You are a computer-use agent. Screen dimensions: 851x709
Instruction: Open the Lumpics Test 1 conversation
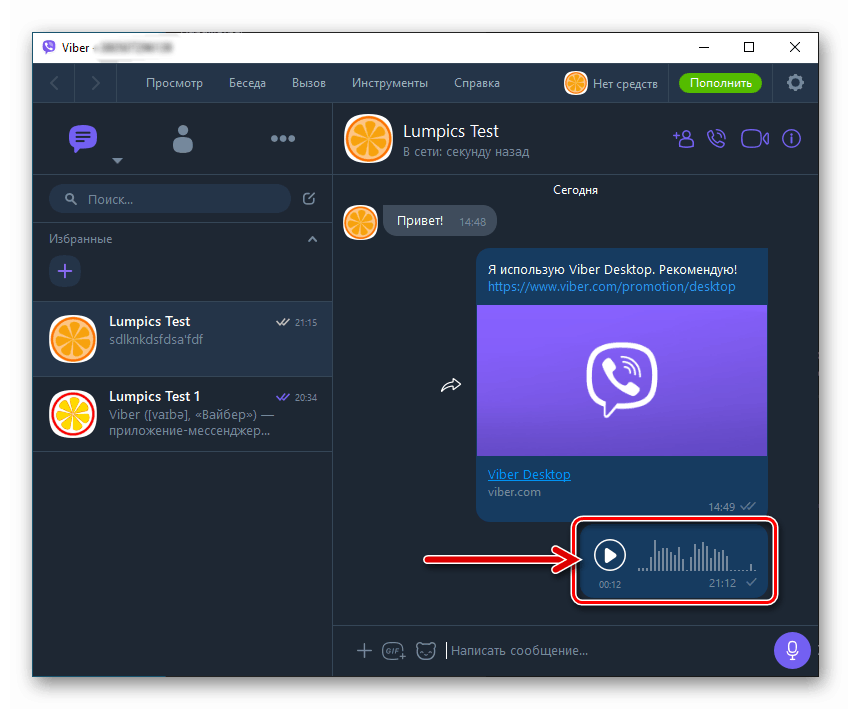[x=182, y=414]
